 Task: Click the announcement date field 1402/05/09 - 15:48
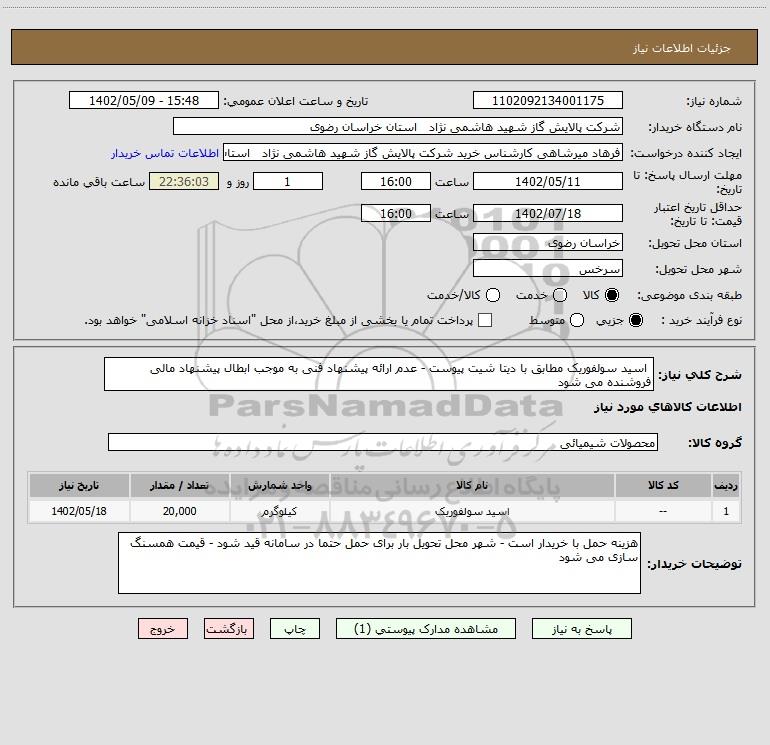(x=144, y=101)
